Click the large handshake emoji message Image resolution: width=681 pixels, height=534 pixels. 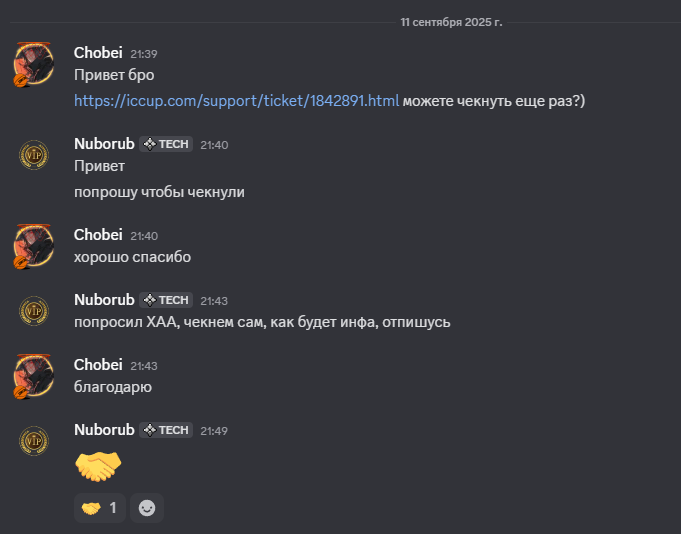[98, 466]
